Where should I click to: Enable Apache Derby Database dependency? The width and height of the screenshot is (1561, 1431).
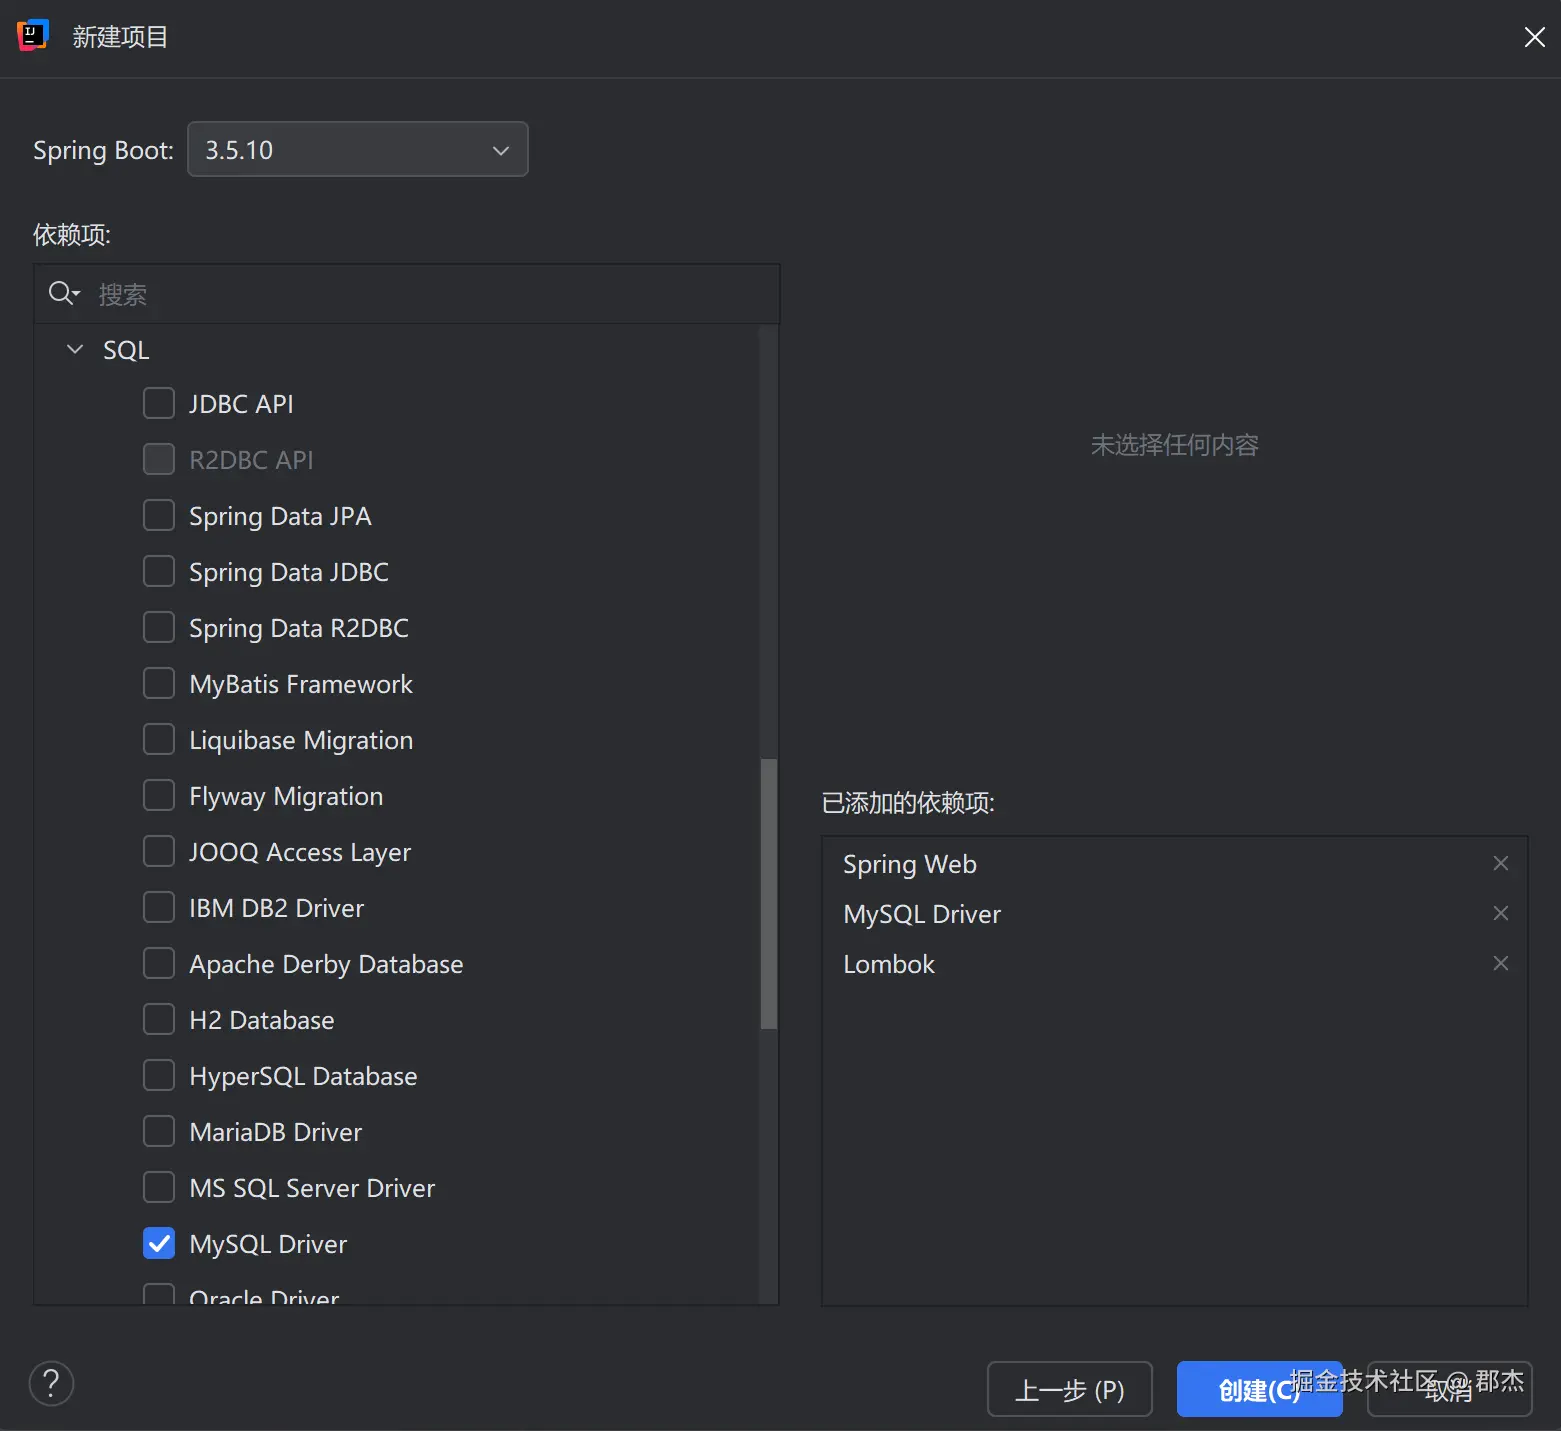(159, 963)
